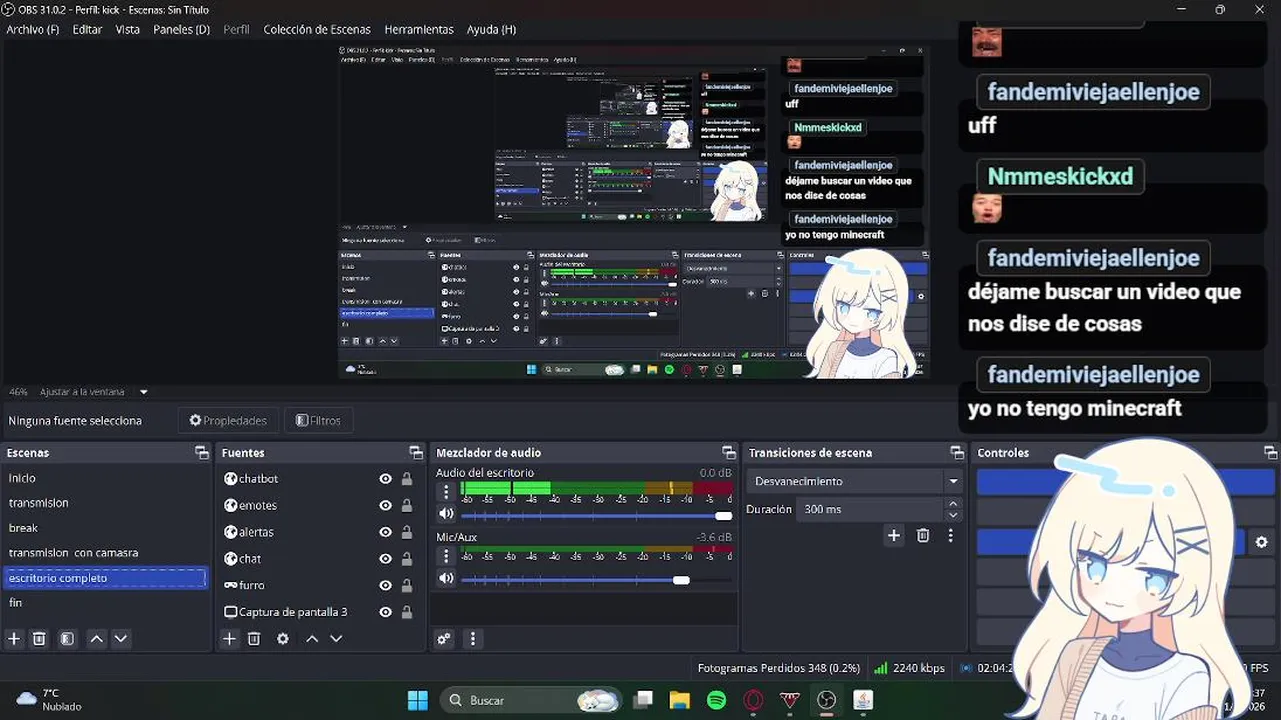Toggle padlock on alertas source

407,532
